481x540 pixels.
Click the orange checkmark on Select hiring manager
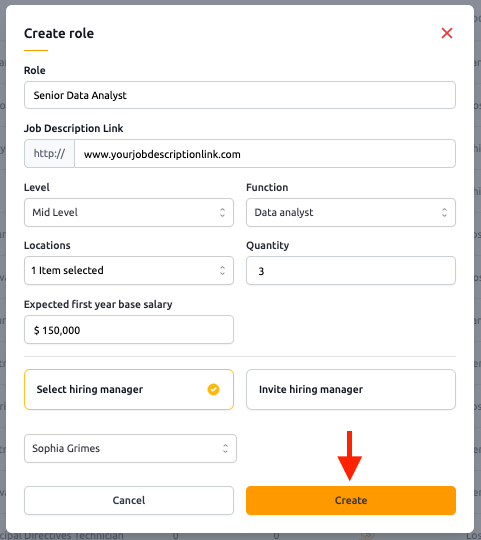[x=213, y=390]
